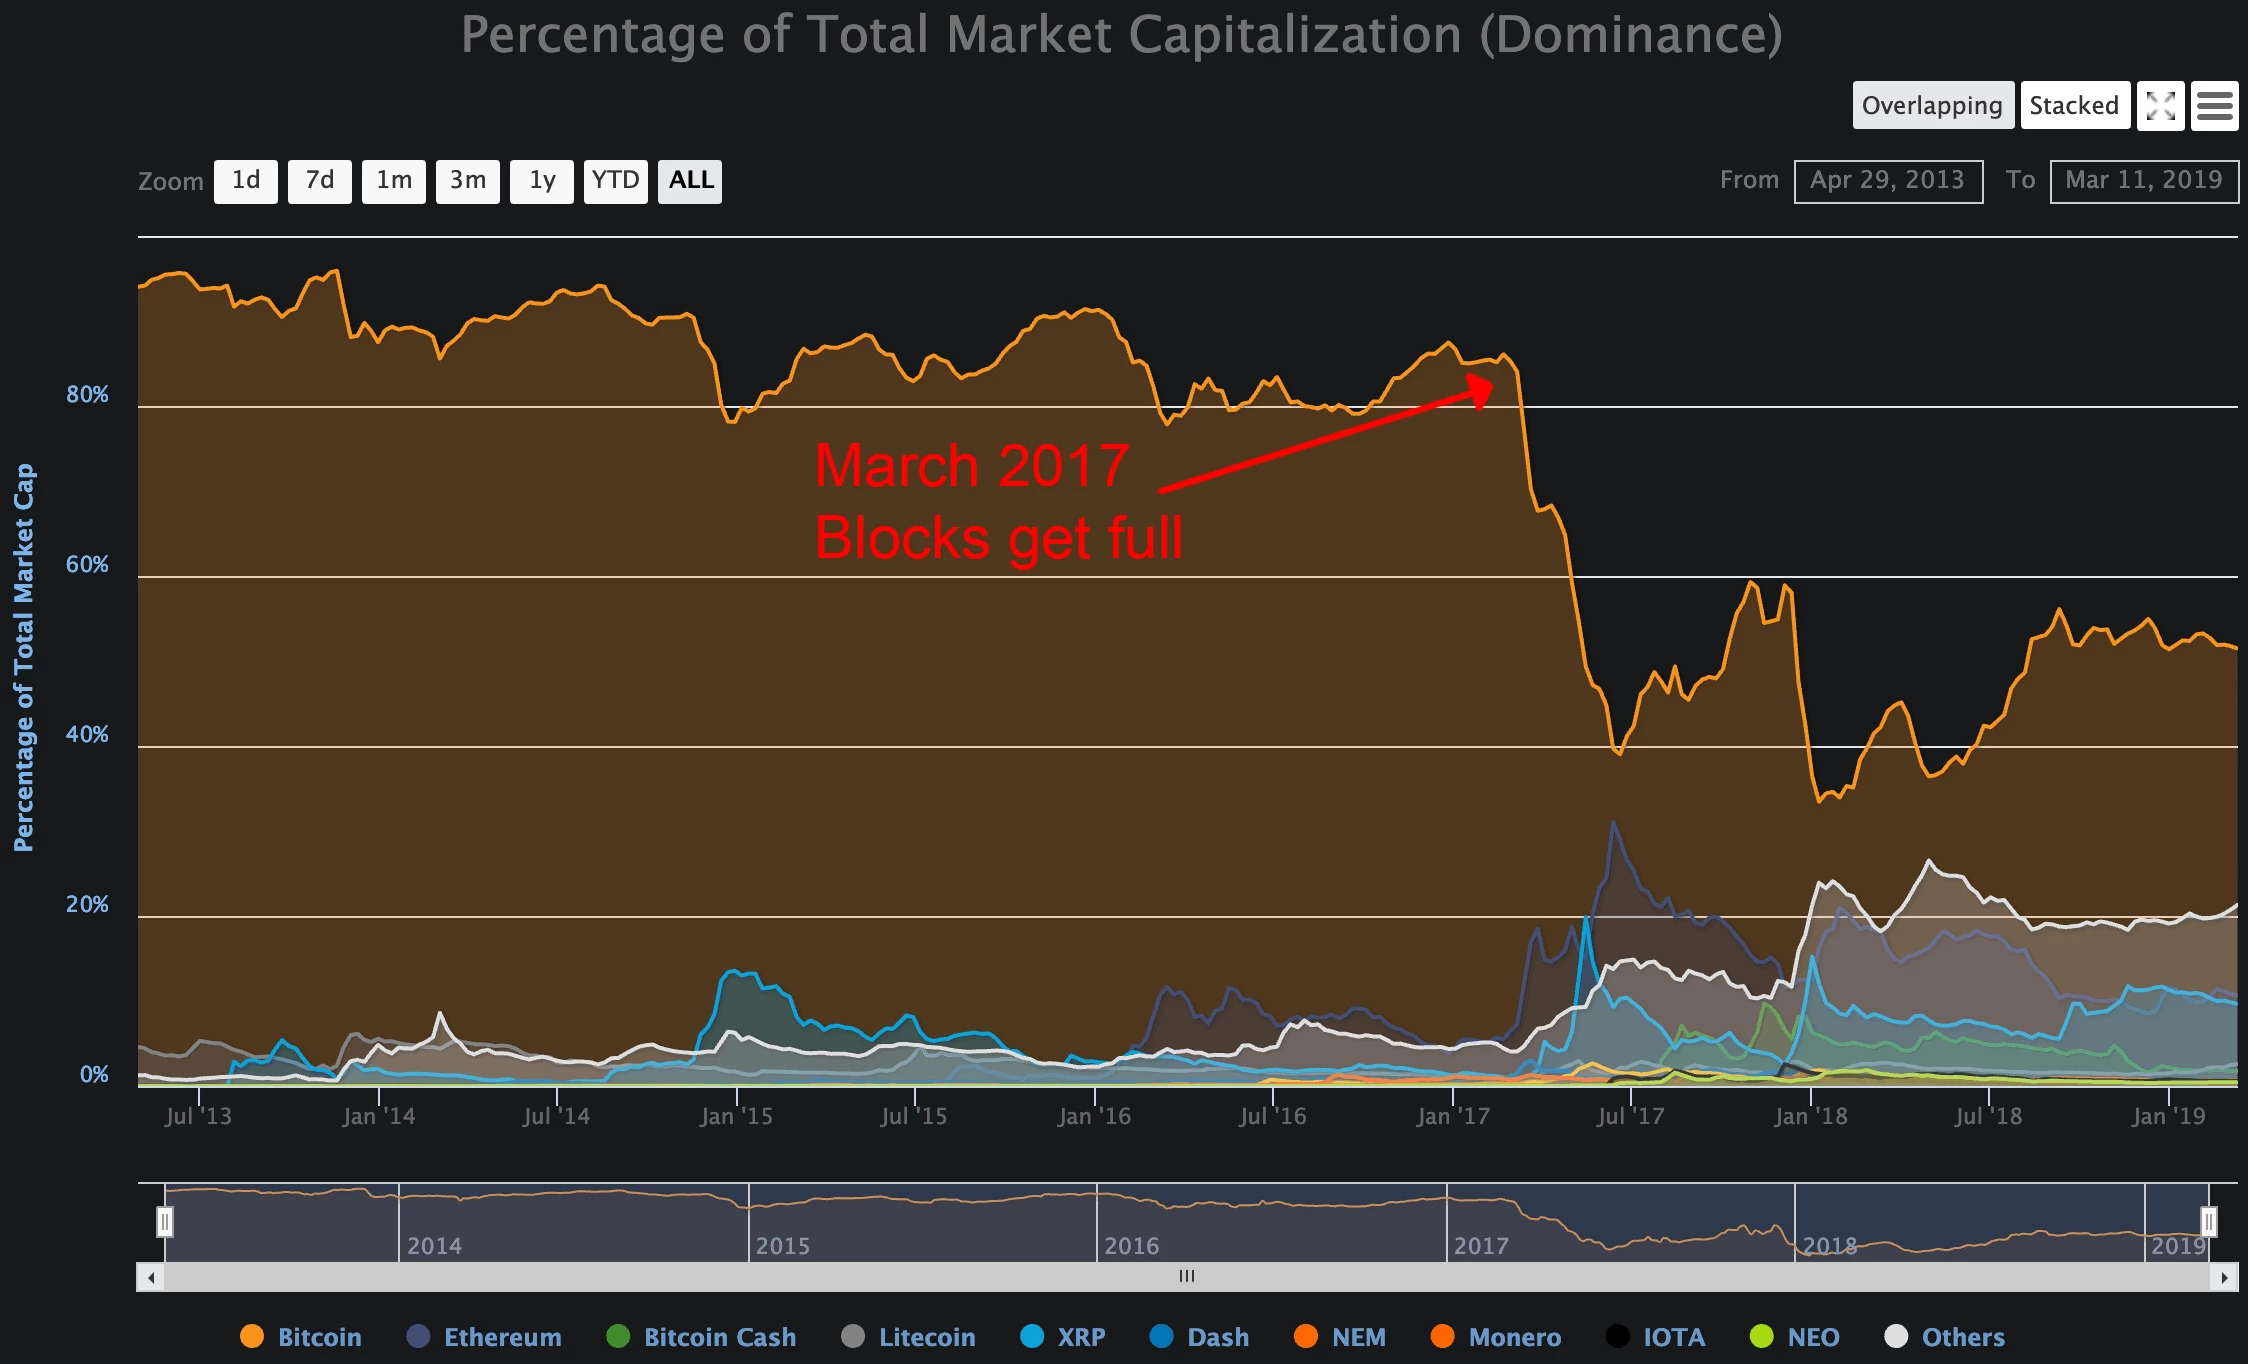
Task: Click the 40% y-axis label
Action: 87,735
